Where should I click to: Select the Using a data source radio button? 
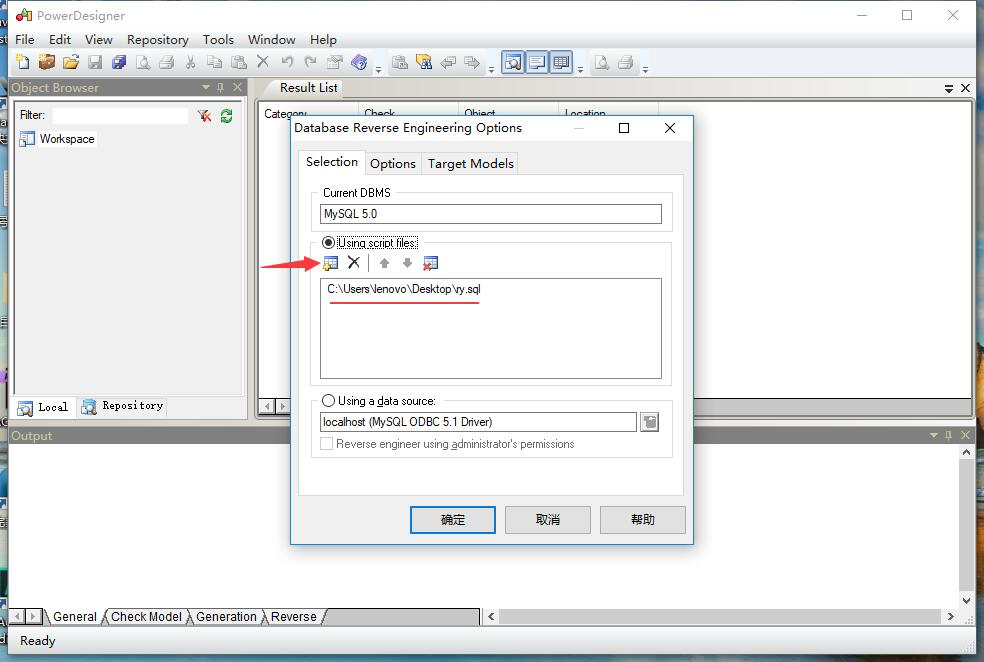(x=328, y=400)
